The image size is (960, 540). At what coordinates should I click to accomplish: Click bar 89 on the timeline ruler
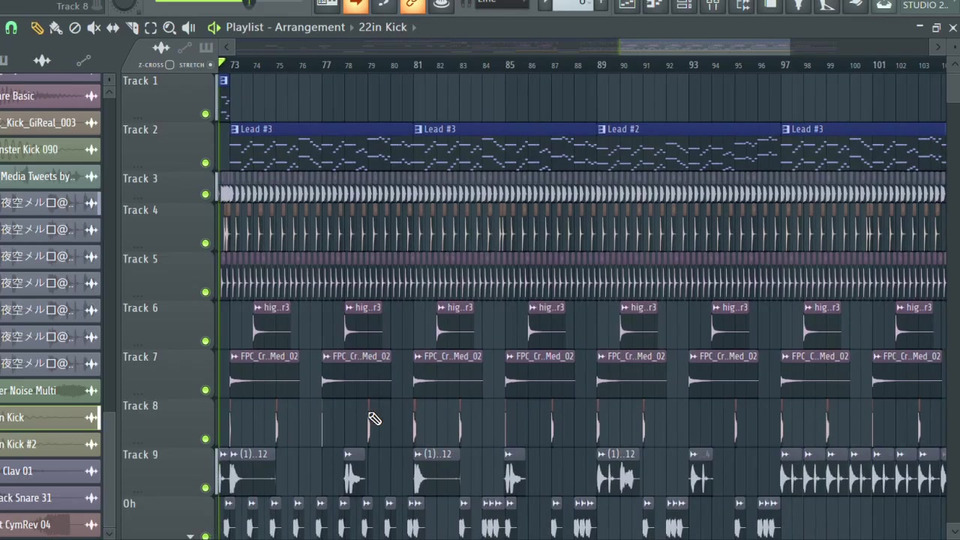(x=602, y=65)
